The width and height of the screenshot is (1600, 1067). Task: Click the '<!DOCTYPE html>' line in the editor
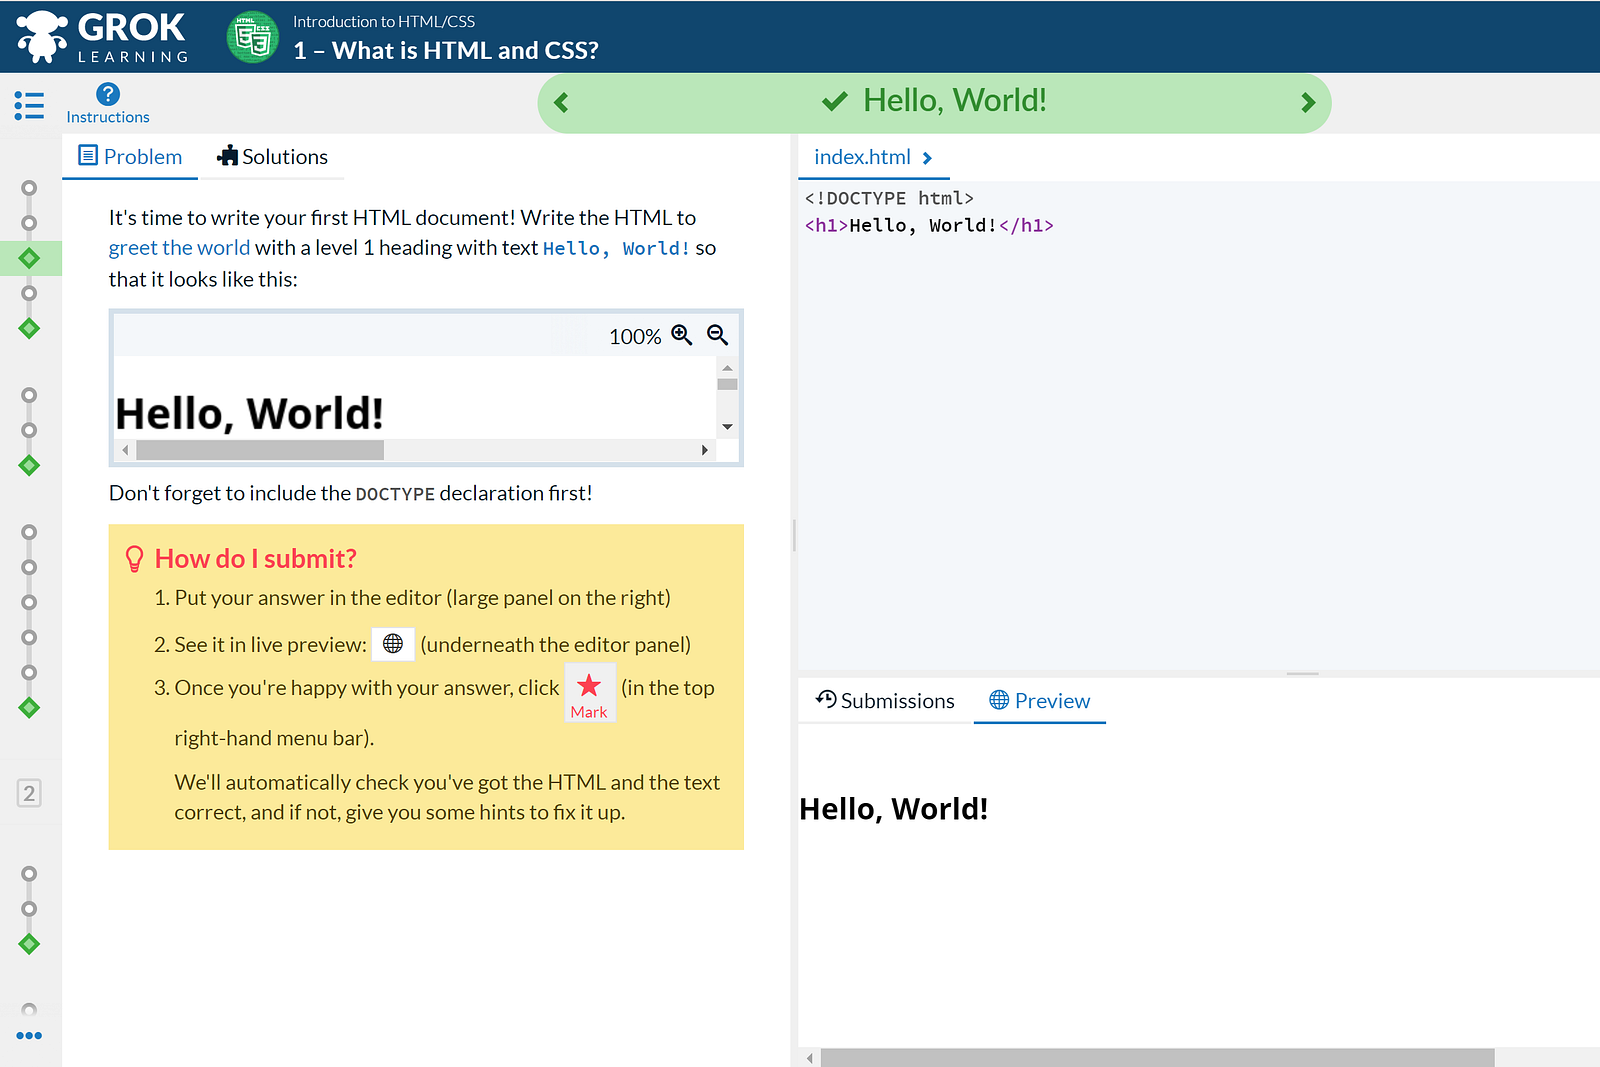pyautogui.click(x=889, y=198)
